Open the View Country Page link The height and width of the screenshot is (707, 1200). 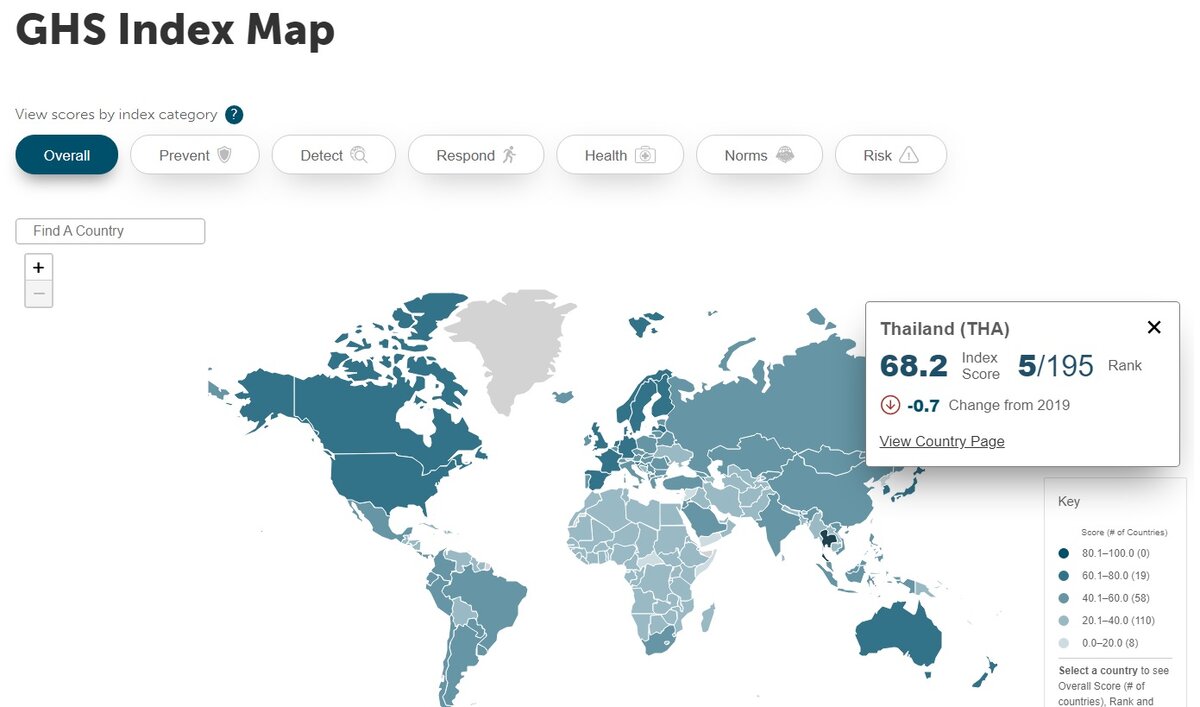(x=941, y=441)
